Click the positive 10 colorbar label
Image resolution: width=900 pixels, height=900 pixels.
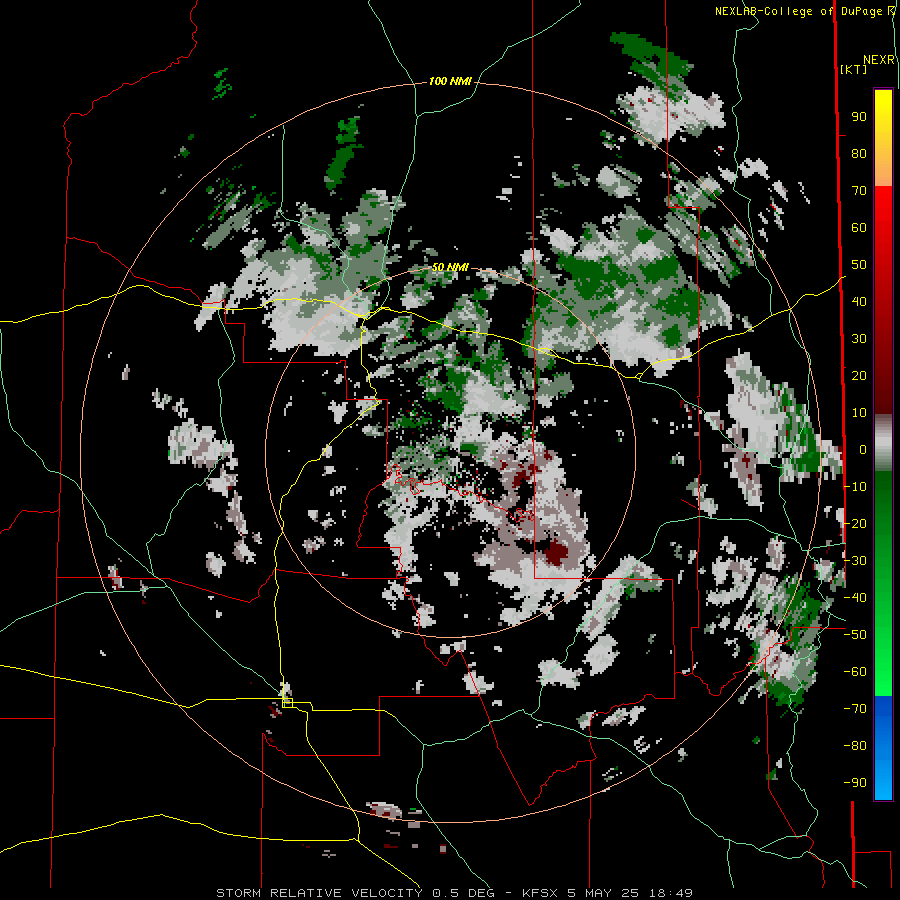click(859, 413)
